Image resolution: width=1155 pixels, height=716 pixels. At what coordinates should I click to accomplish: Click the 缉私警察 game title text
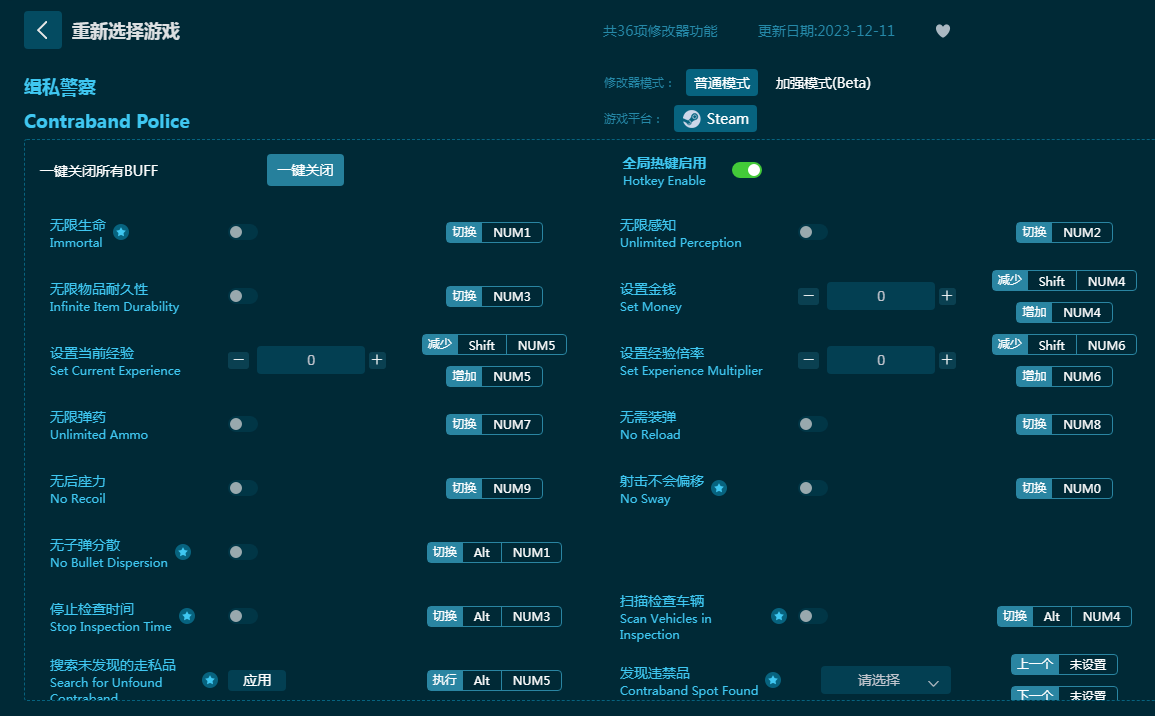click(60, 87)
